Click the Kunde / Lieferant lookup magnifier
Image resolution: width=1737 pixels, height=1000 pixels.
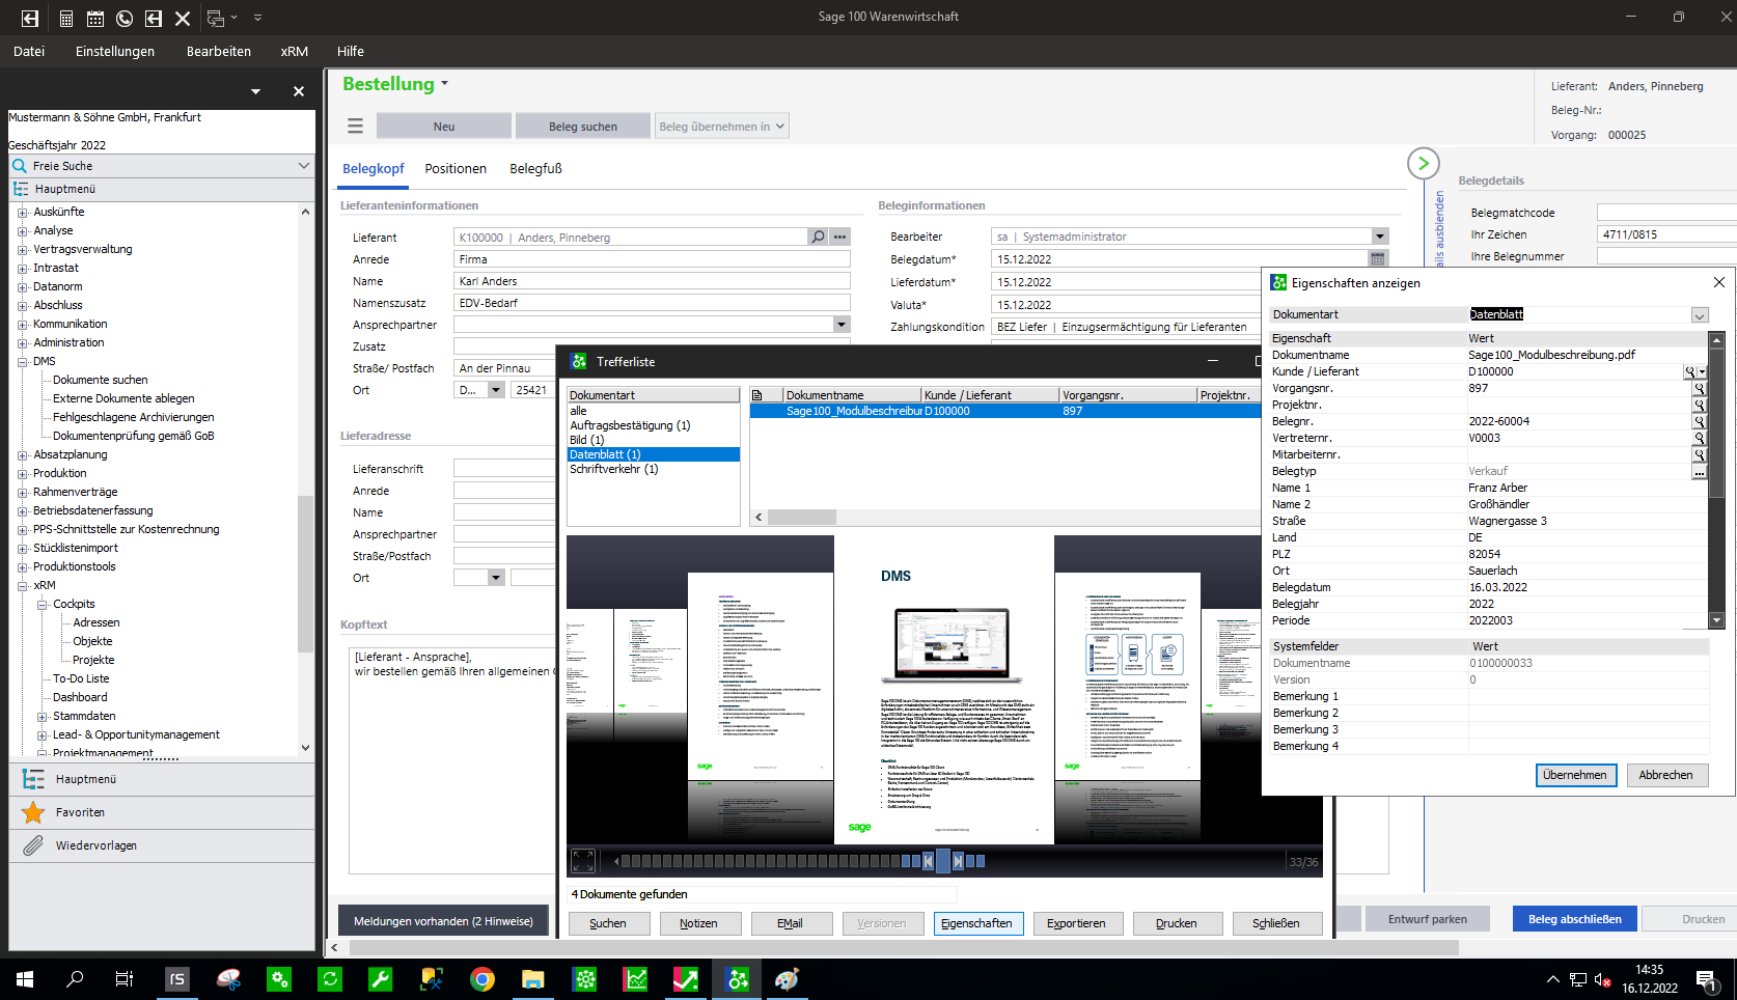click(1691, 372)
